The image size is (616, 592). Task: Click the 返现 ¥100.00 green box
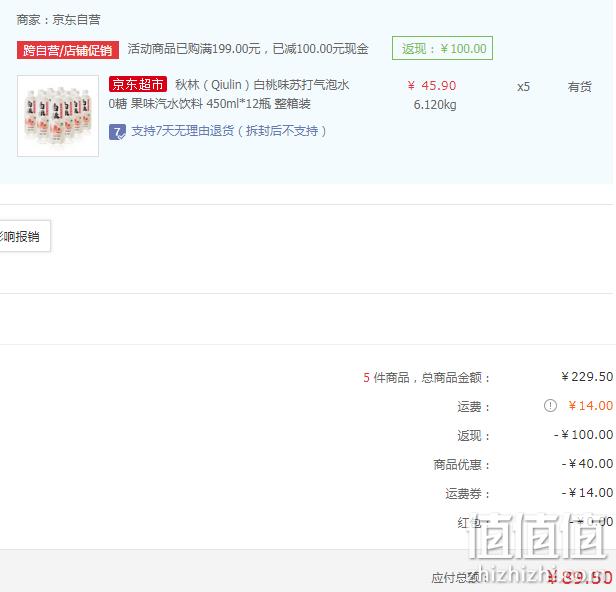[442, 48]
